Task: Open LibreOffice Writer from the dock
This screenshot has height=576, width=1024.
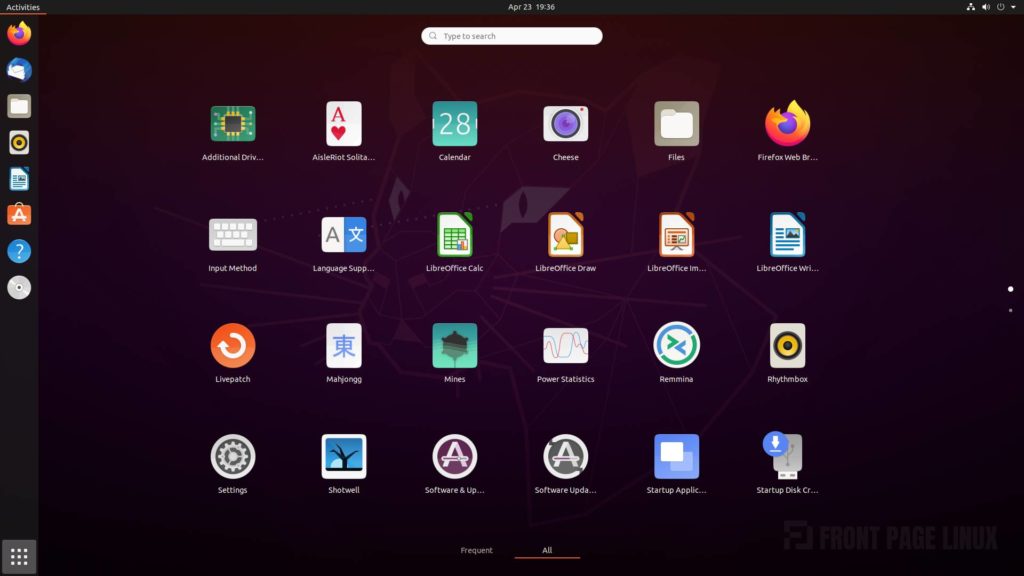Action: 19,179
